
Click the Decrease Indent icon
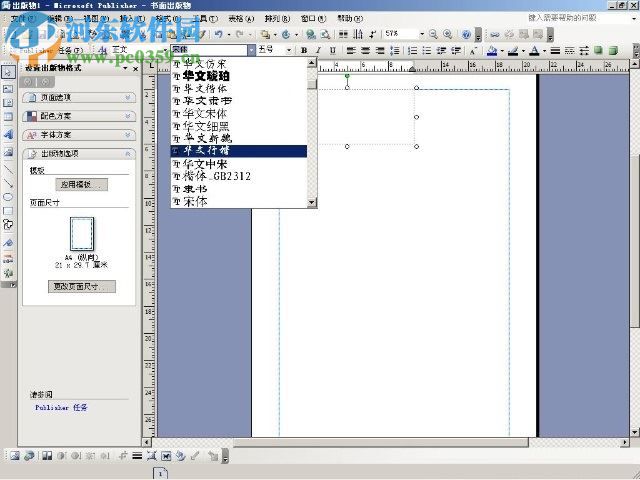(x=441, y=51)
